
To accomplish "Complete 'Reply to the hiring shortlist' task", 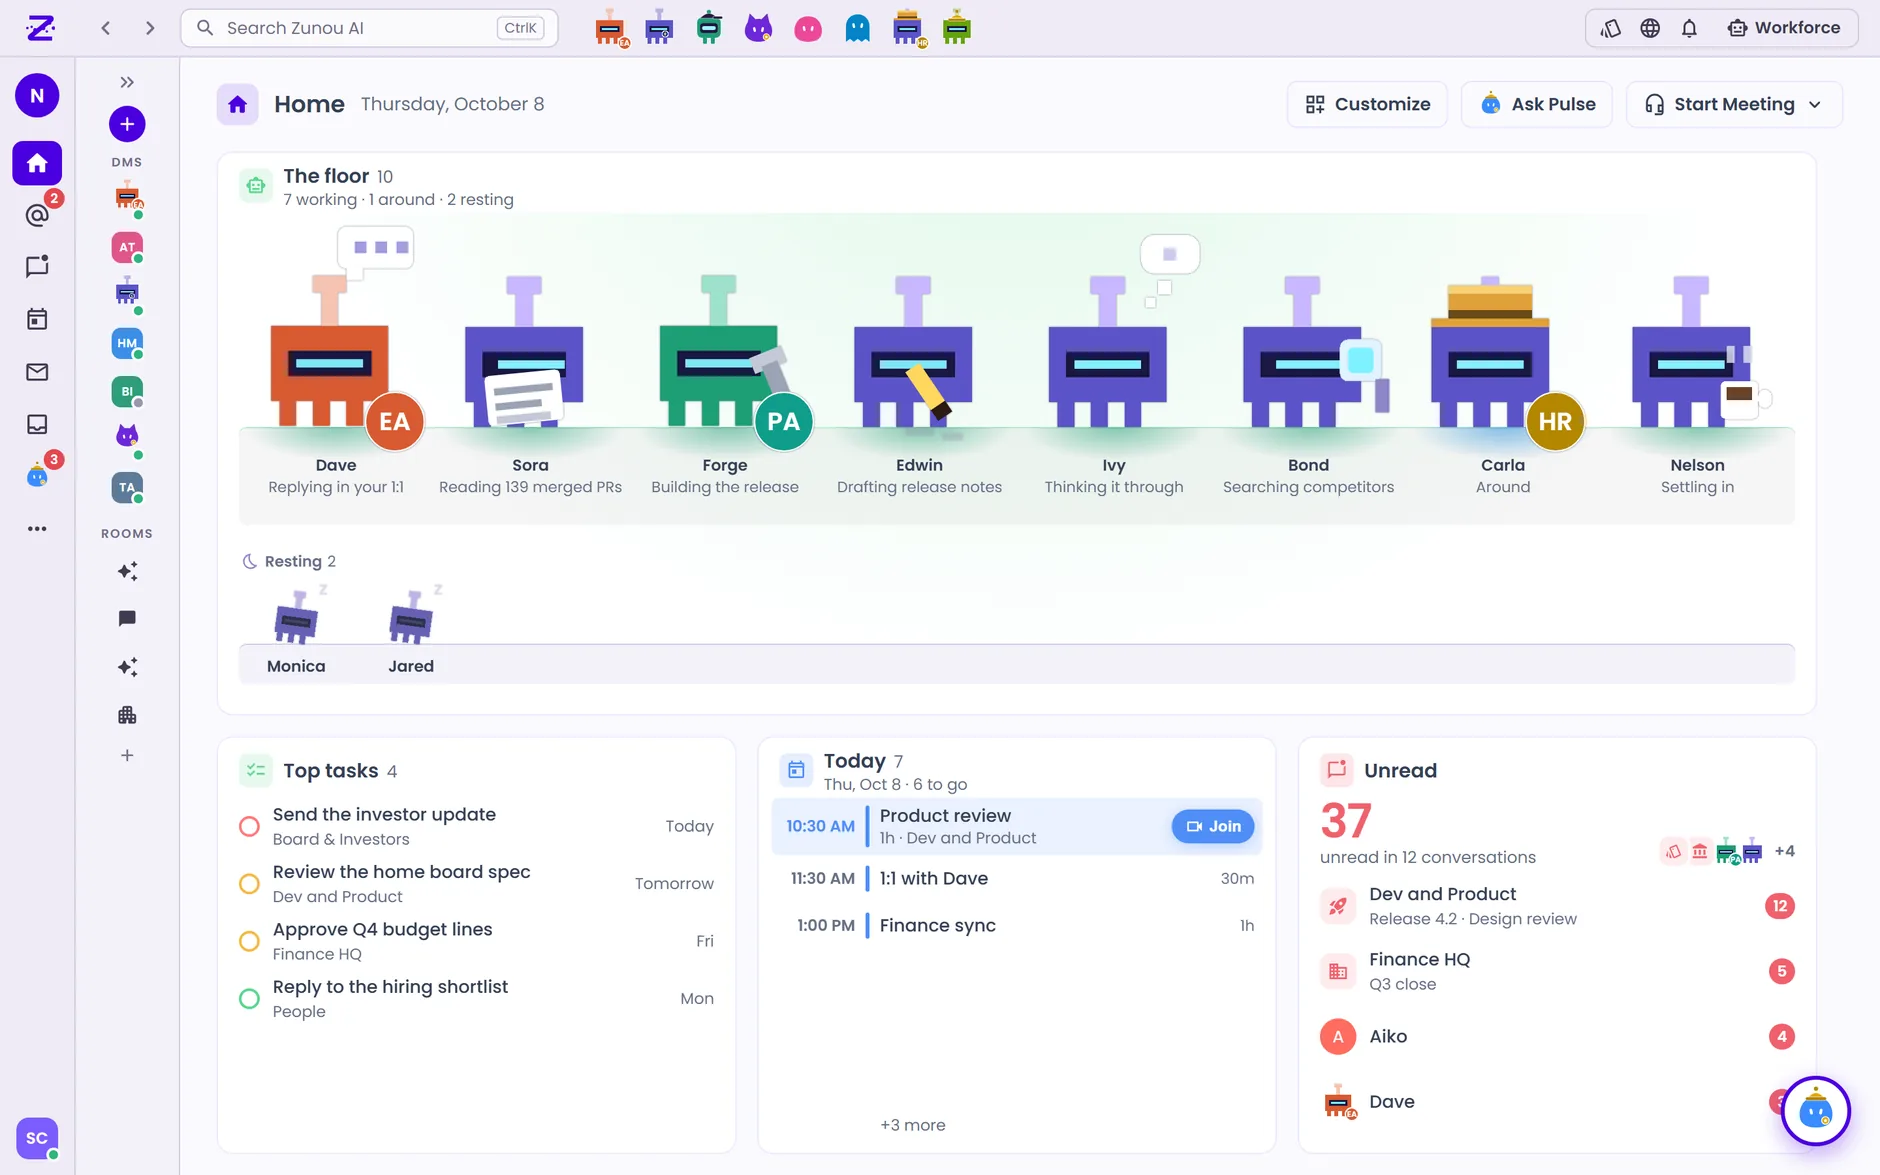I will [250, 998].
